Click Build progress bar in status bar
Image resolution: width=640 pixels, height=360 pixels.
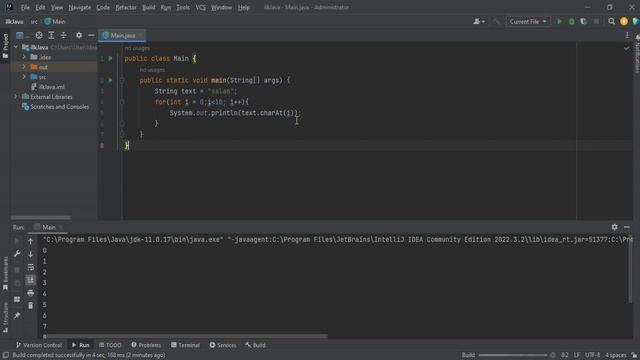513,356
